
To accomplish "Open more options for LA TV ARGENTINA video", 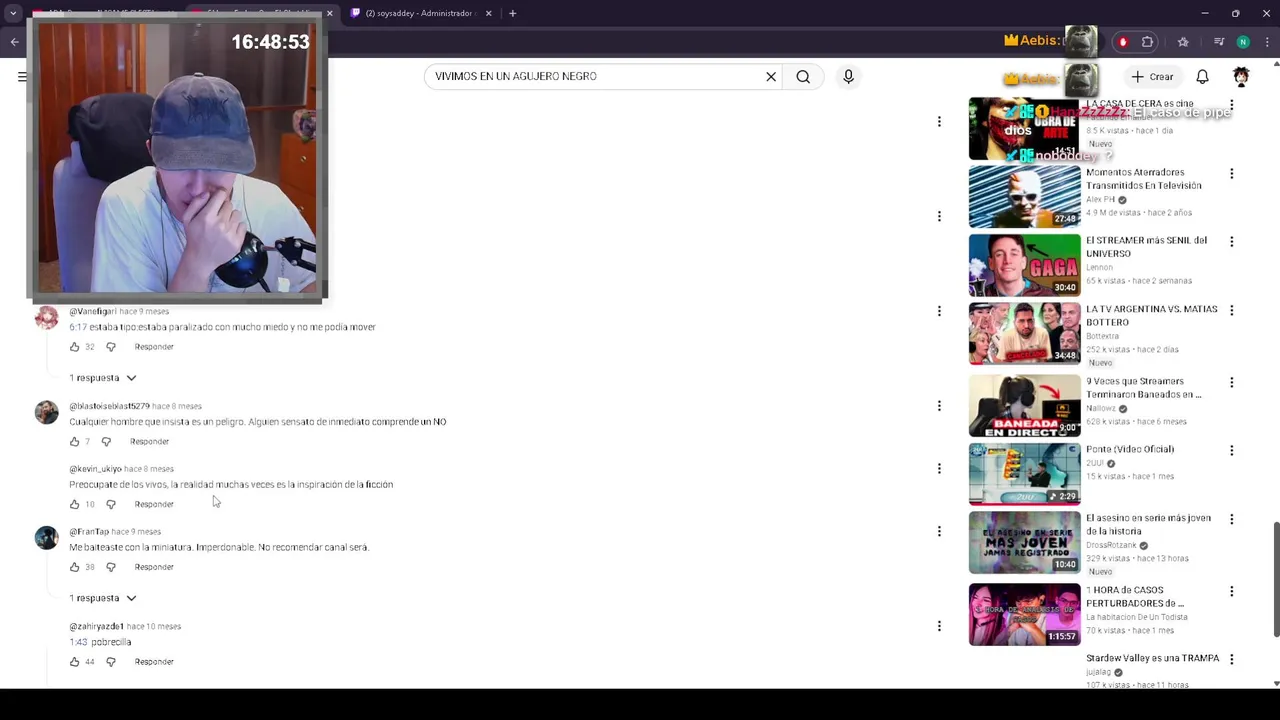I will point(1231,310).
